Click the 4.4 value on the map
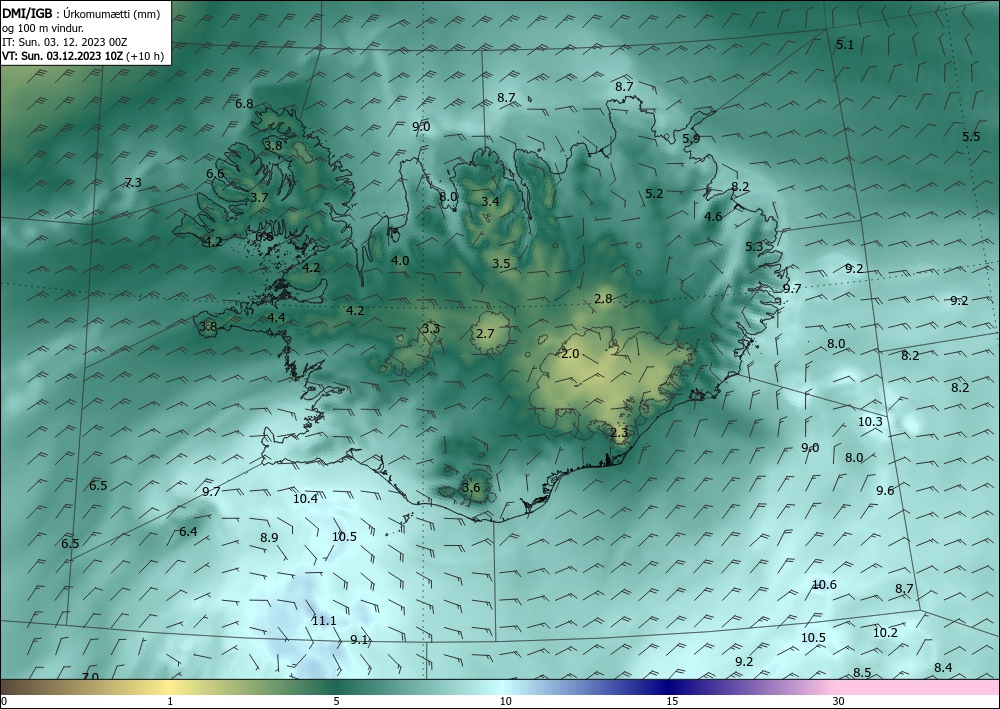Screen dimensions: 1000x709 (276, 318)
